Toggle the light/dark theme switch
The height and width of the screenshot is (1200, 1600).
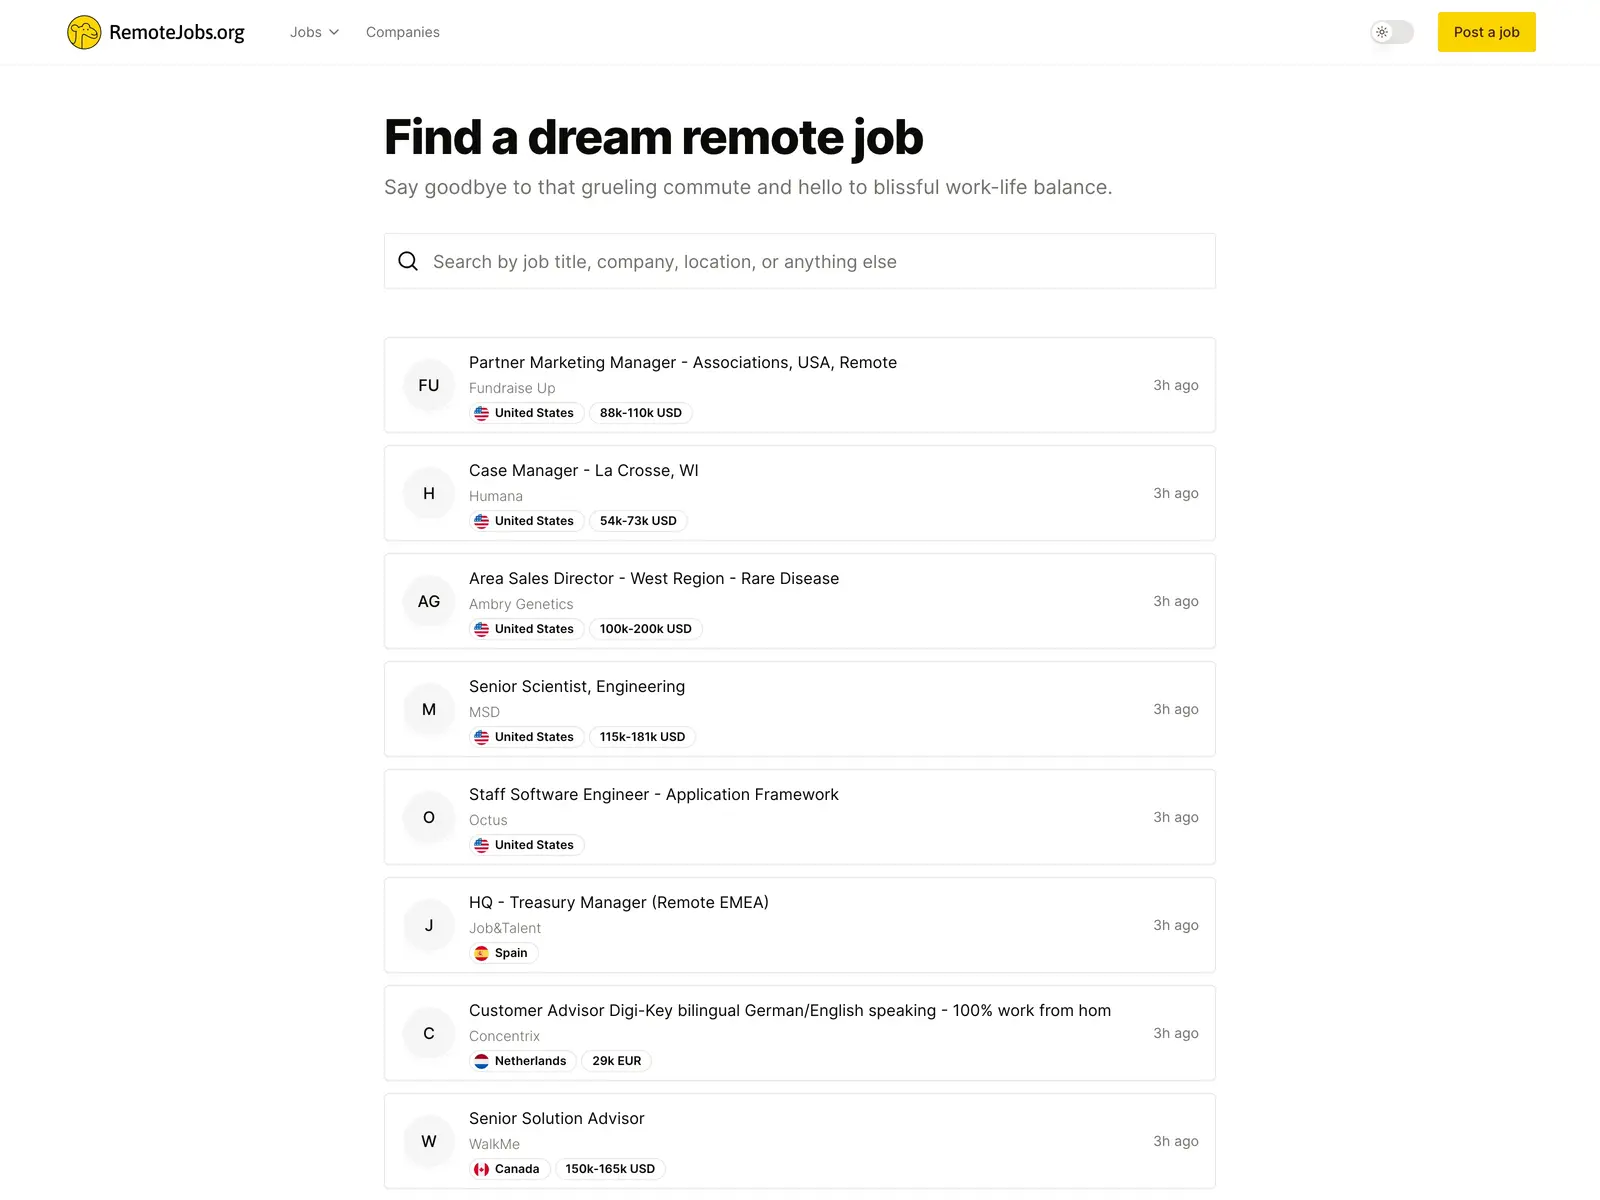(x=1392, y=32)
